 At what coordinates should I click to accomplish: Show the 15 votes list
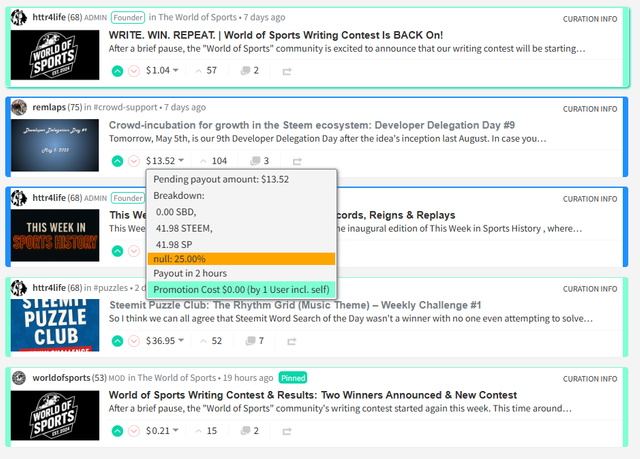click(x=206, y=430)
